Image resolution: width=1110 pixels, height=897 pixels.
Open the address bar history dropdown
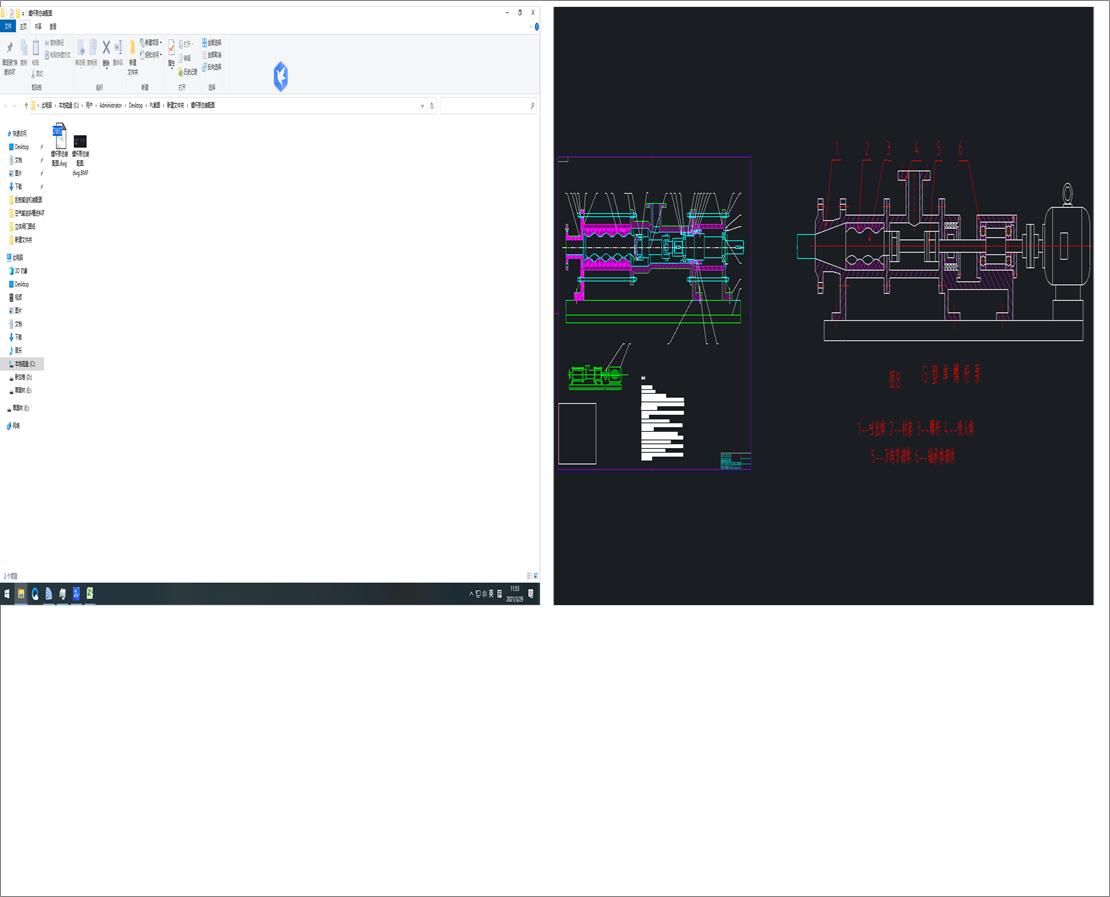423,105
